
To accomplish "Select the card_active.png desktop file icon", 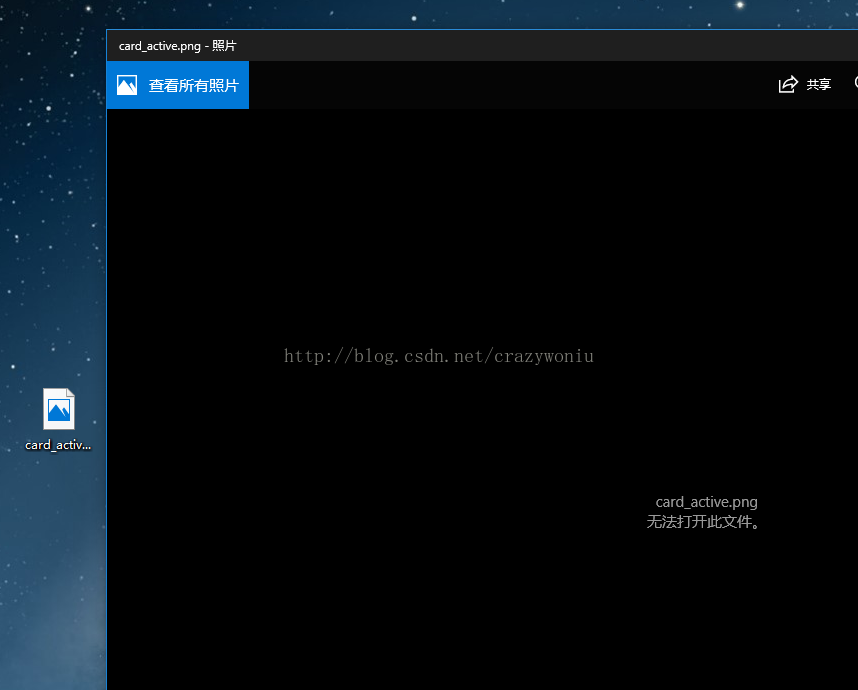I will [59, 409].
